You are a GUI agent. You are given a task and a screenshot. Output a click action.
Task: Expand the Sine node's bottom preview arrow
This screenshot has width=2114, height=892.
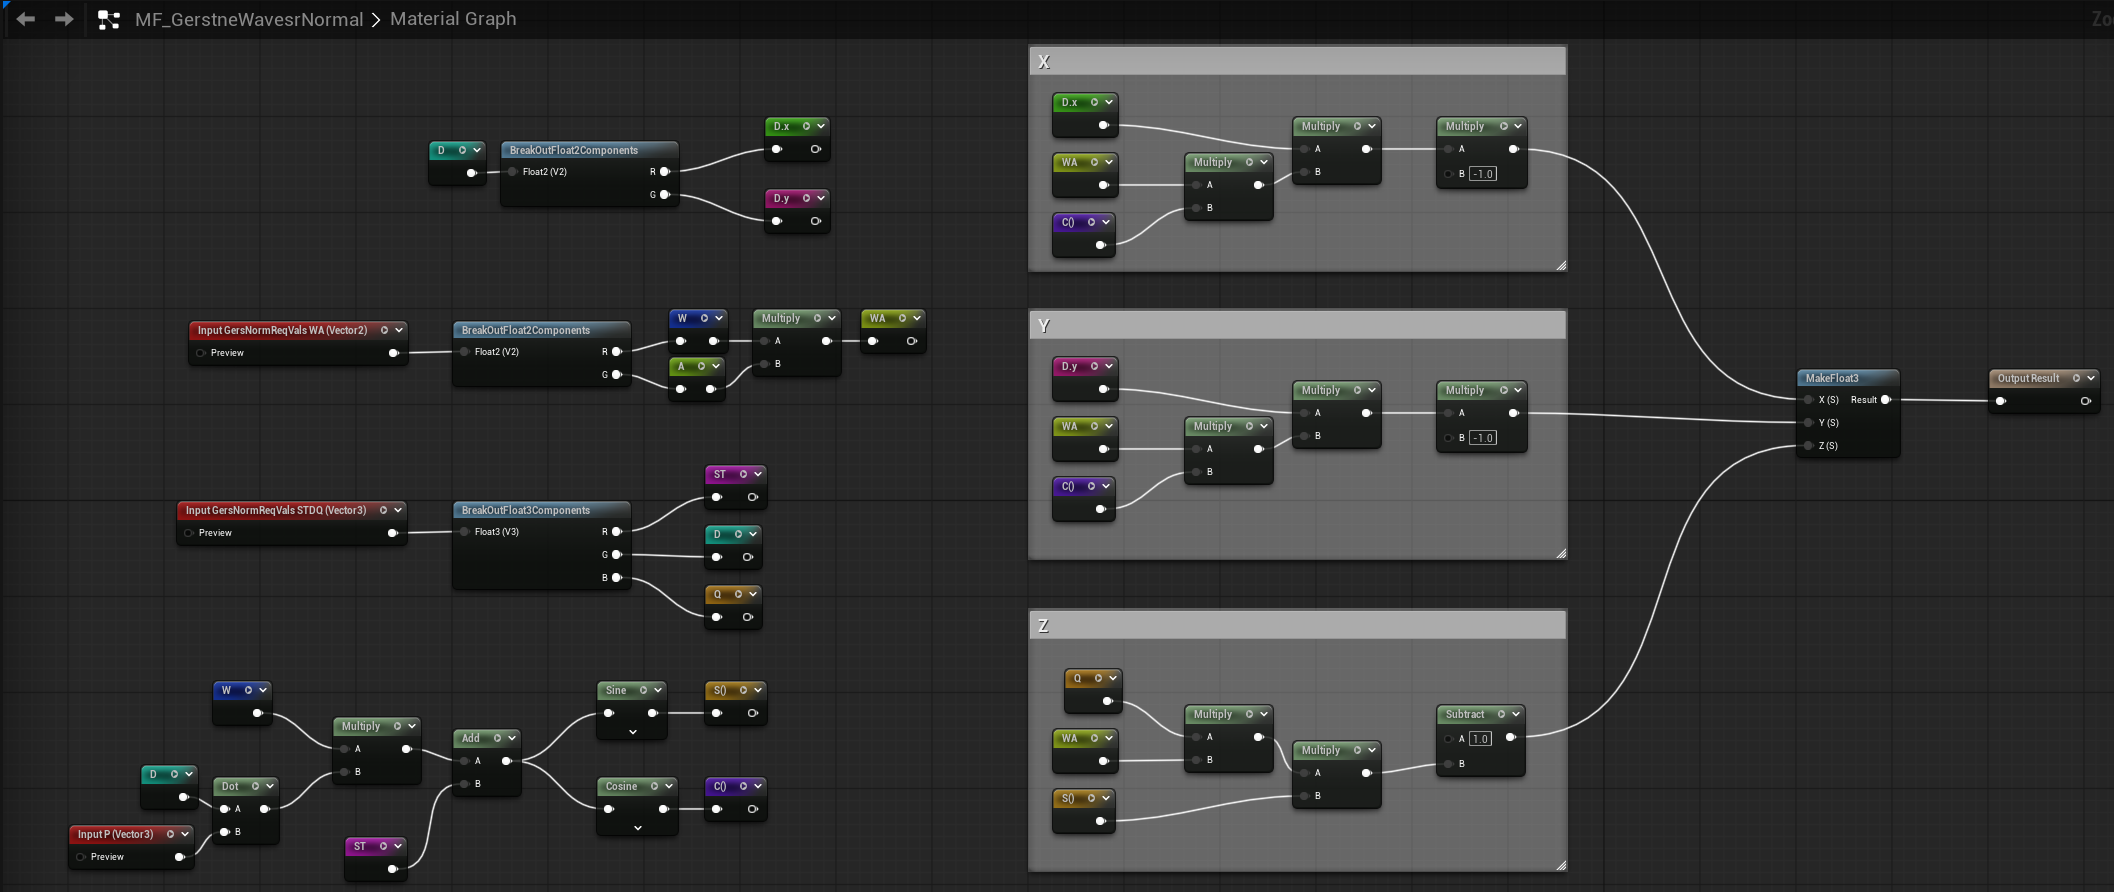coord(633,732)
